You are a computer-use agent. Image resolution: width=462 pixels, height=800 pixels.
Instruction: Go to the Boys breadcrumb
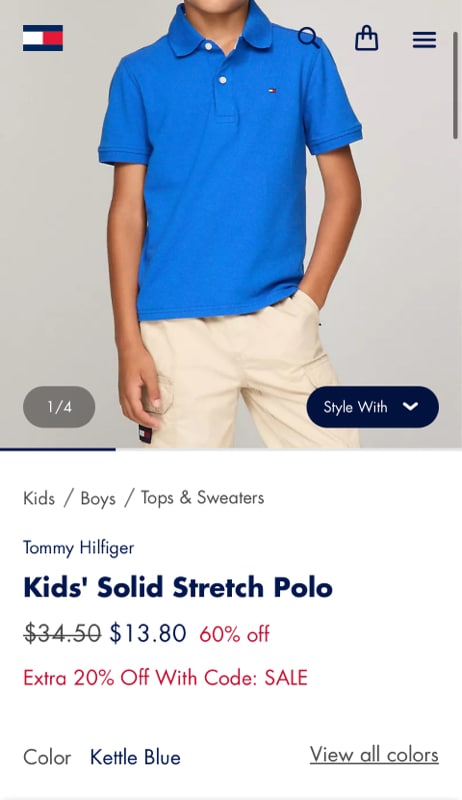(98, 498)
